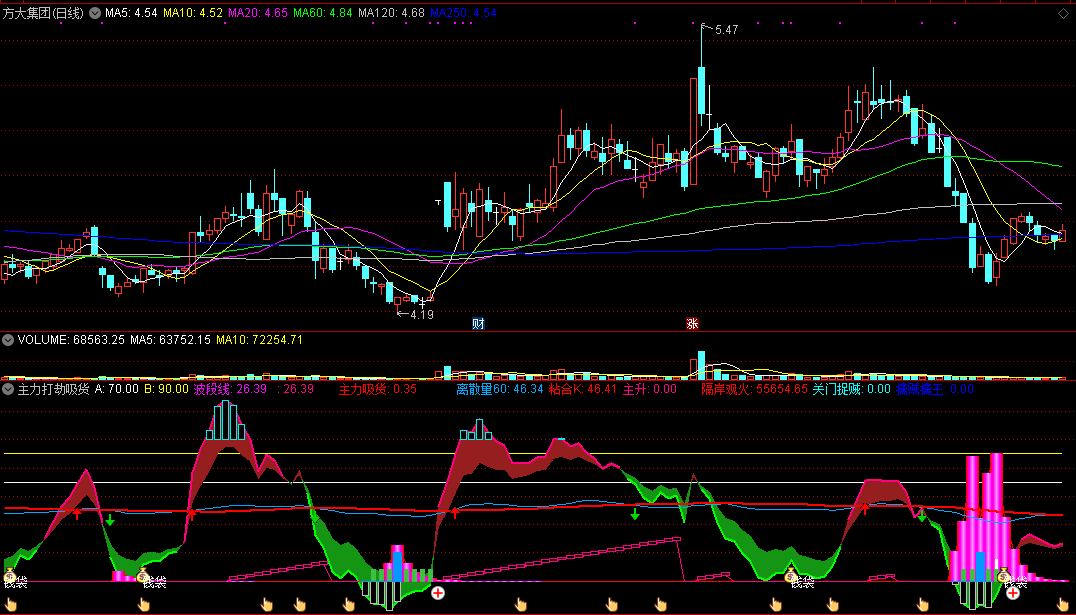Select the MA250: 4.54 label

click(x=463, y=13)
